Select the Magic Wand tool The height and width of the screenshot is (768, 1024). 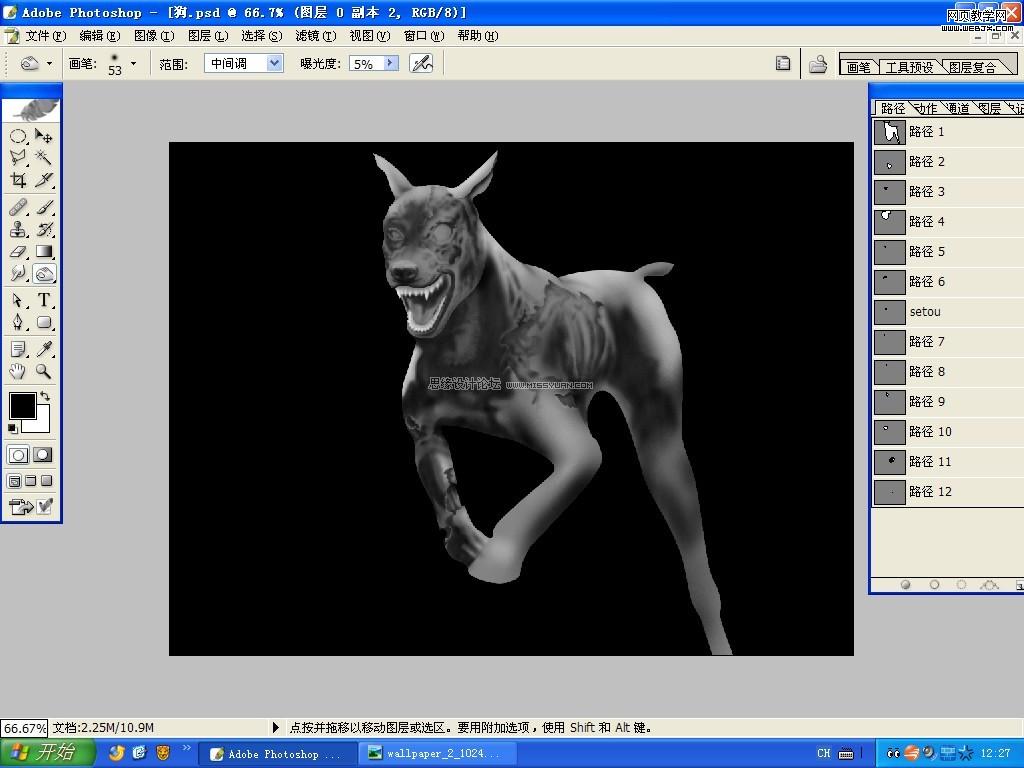44,157
